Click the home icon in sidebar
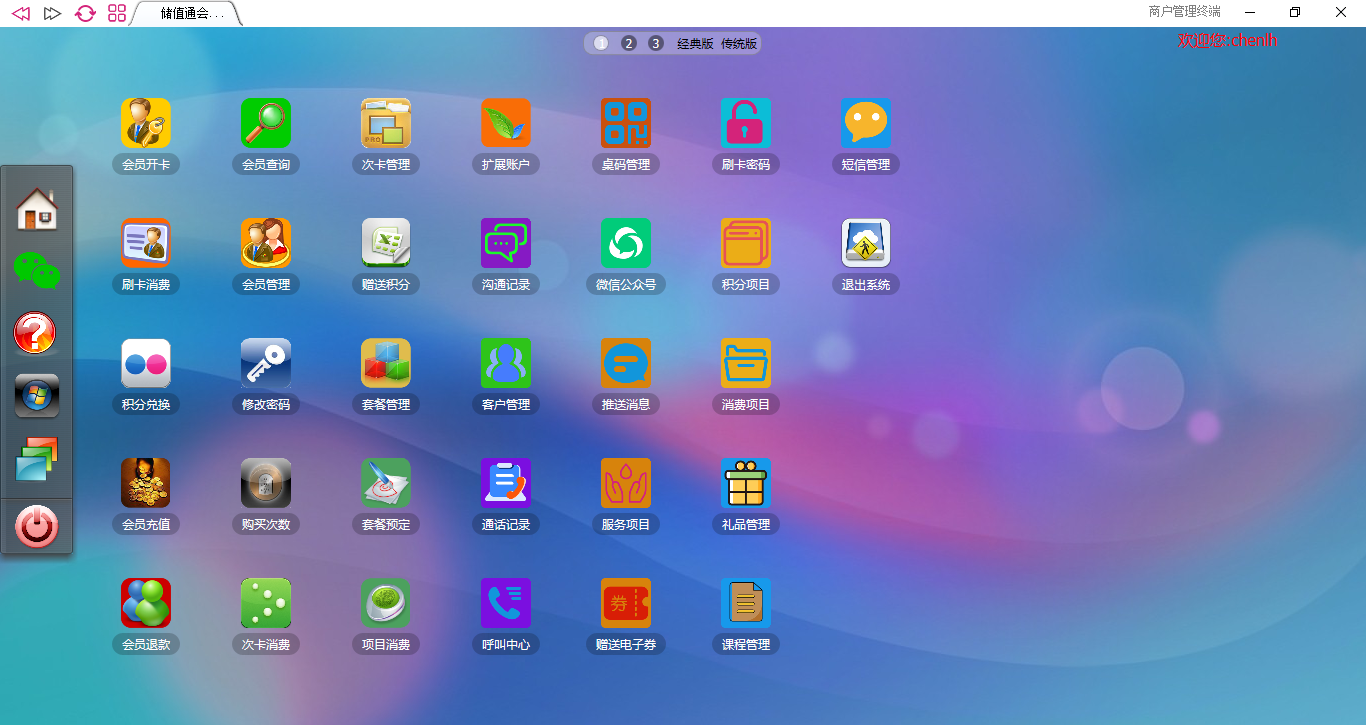 tap(37, 209)
